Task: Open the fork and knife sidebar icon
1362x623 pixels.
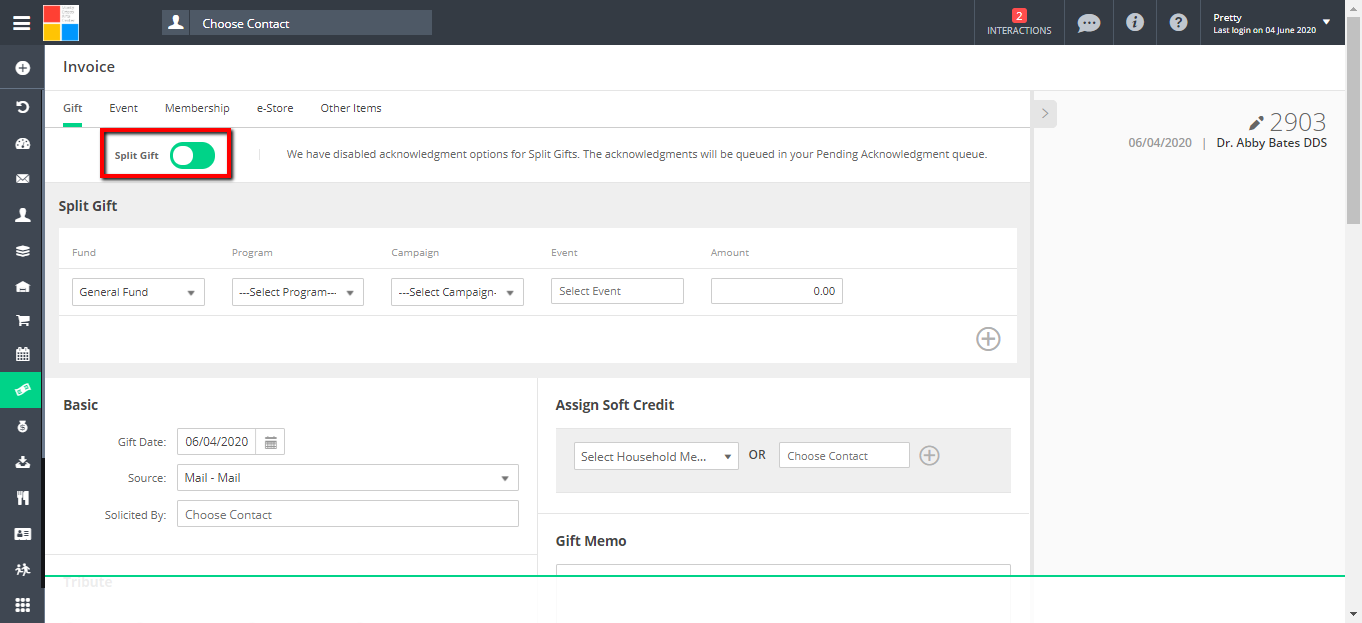Action: tap(22, 498)
